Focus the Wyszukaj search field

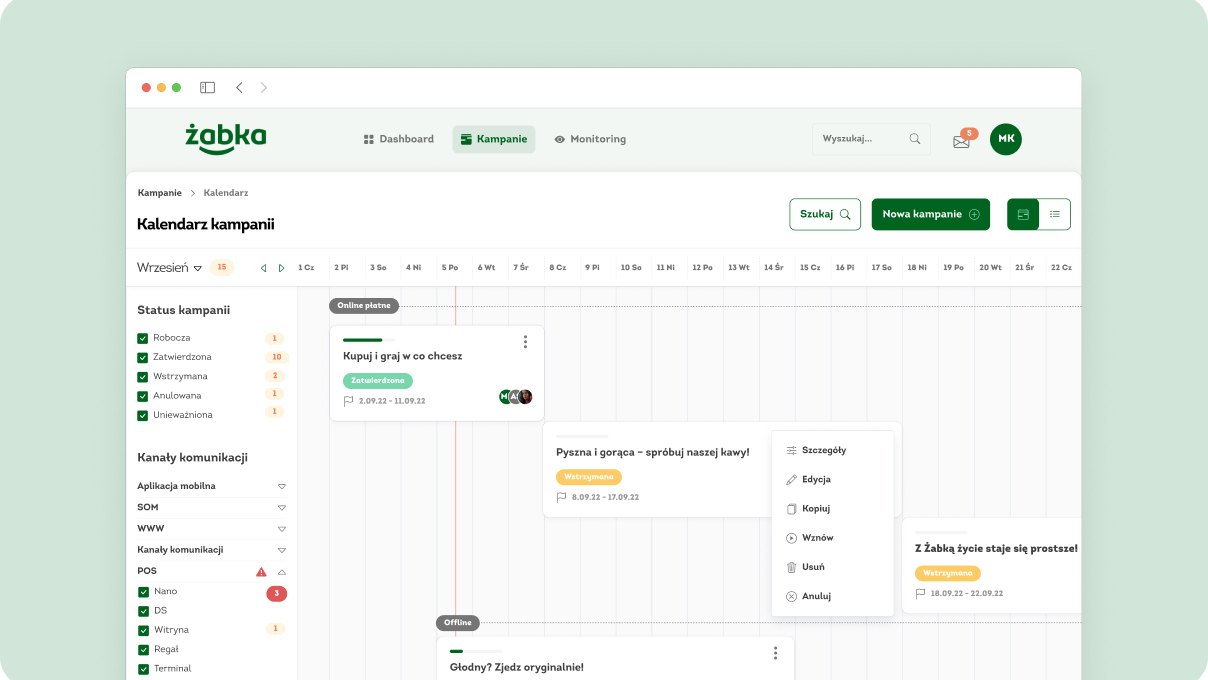pyautogui.click(x=871, y=139)
